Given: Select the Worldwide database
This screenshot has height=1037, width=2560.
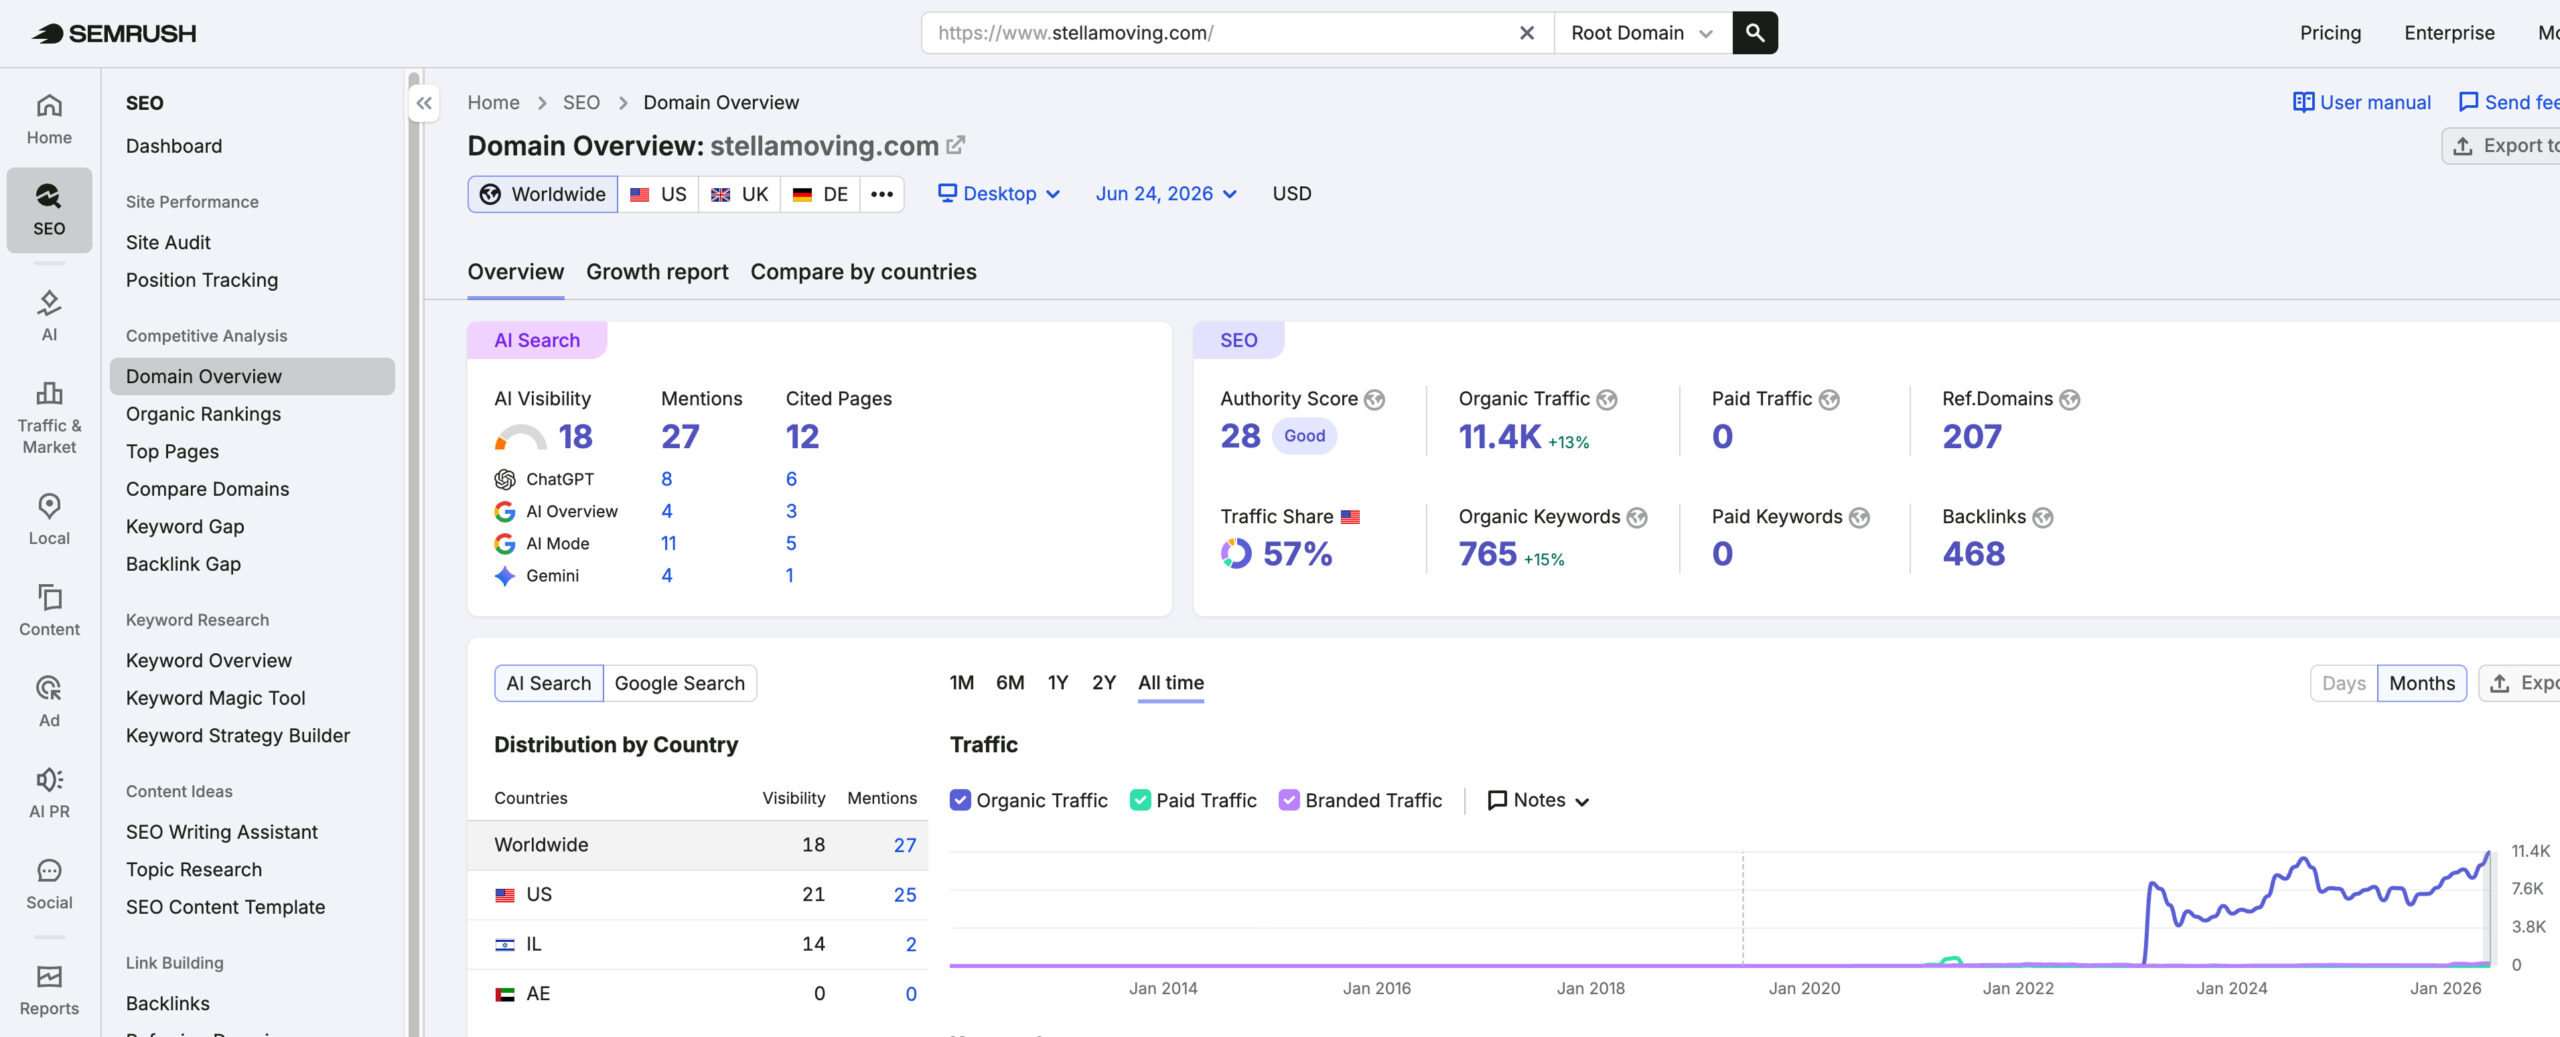Looking at the screenshot, I should point(543,194).
